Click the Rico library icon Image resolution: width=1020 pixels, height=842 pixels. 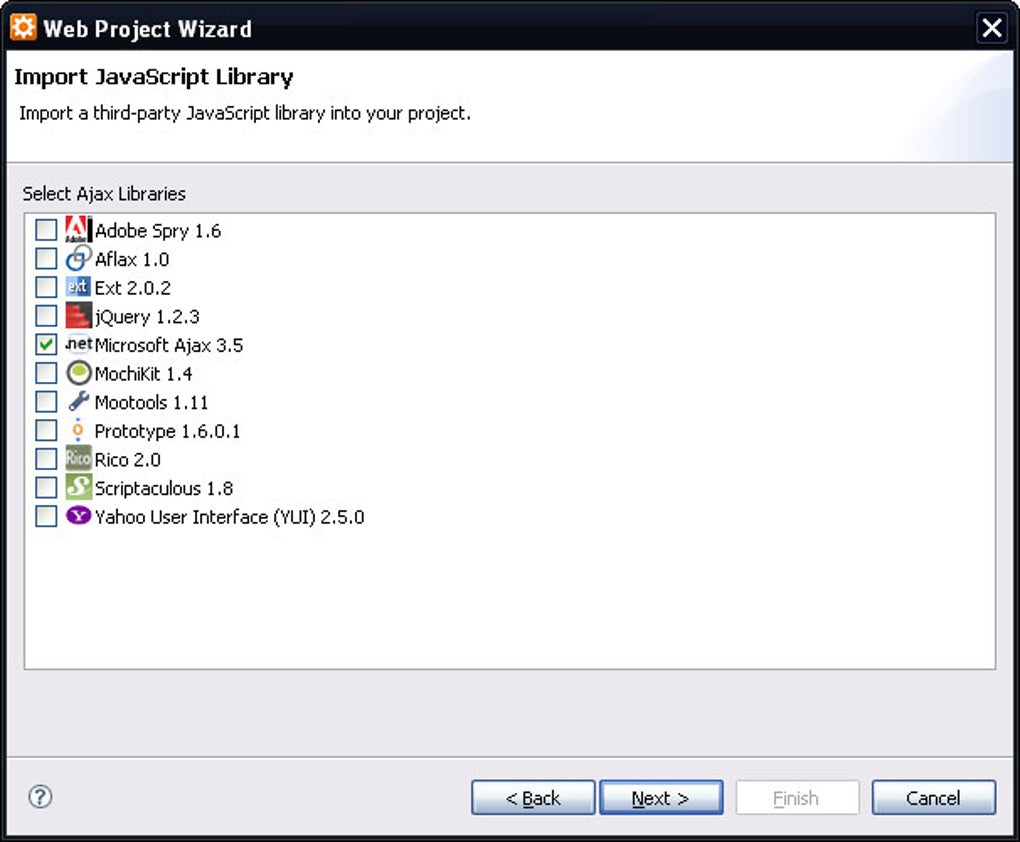78,459
